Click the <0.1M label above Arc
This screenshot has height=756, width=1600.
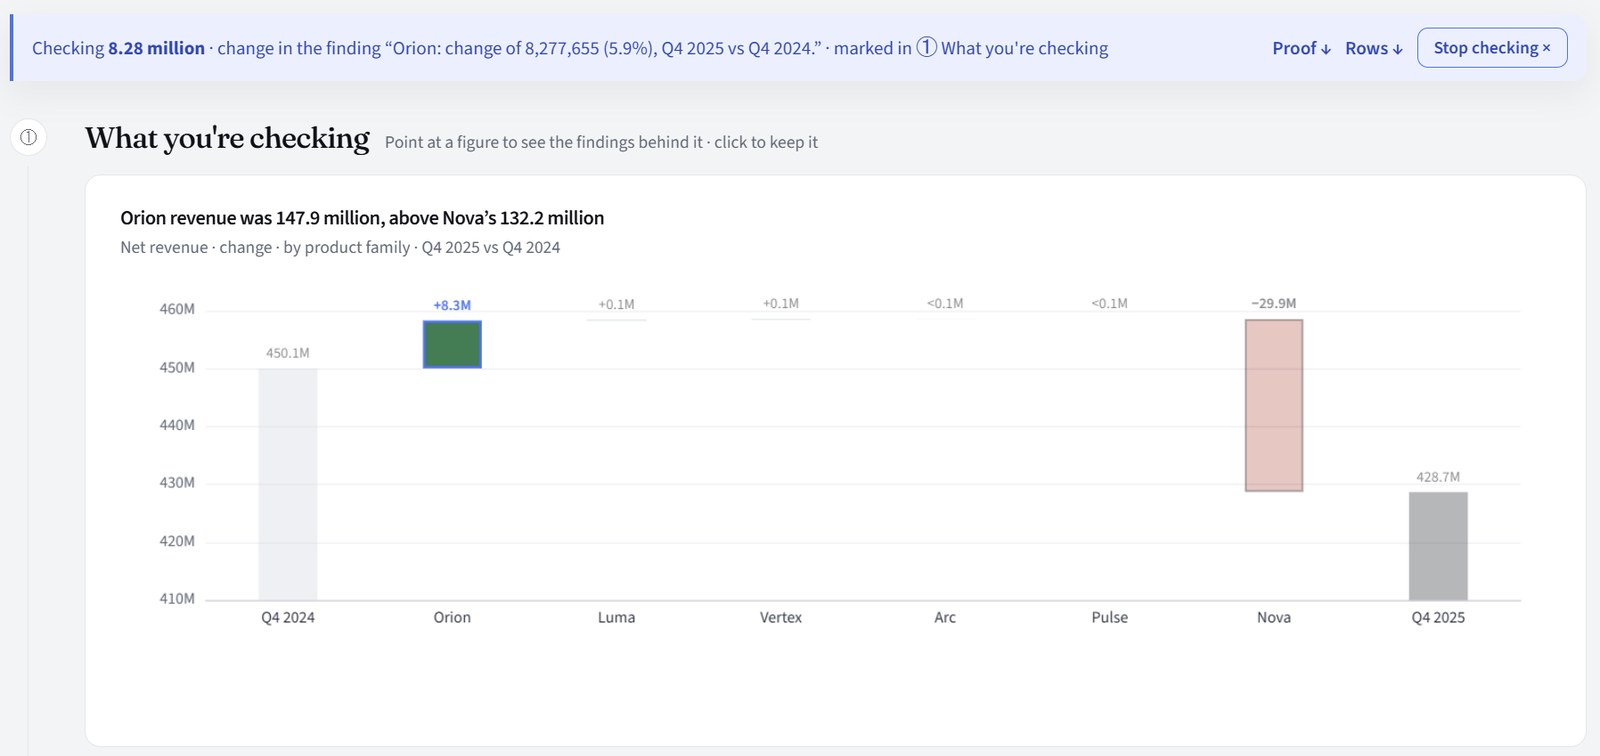click(x=945, y=303)
